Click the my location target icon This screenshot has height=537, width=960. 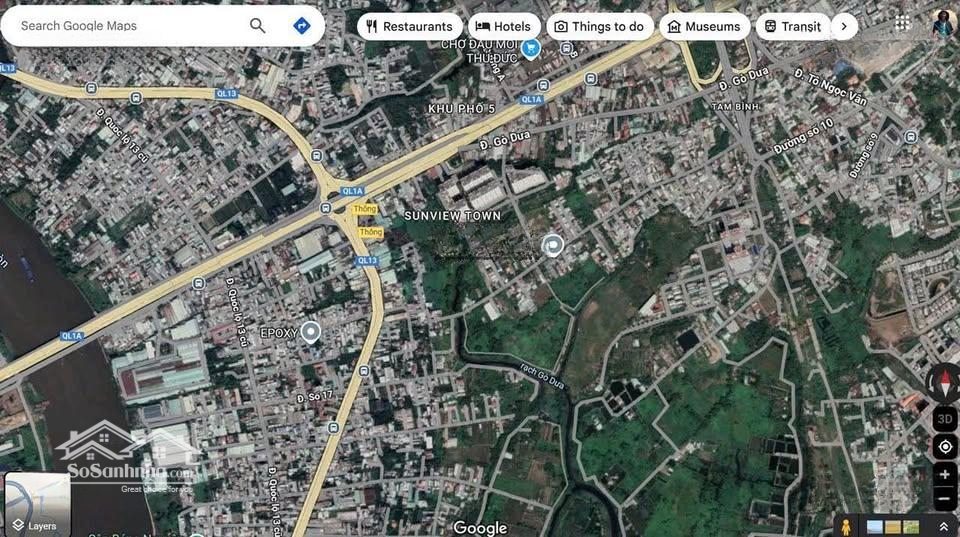[x=945, y=447]
